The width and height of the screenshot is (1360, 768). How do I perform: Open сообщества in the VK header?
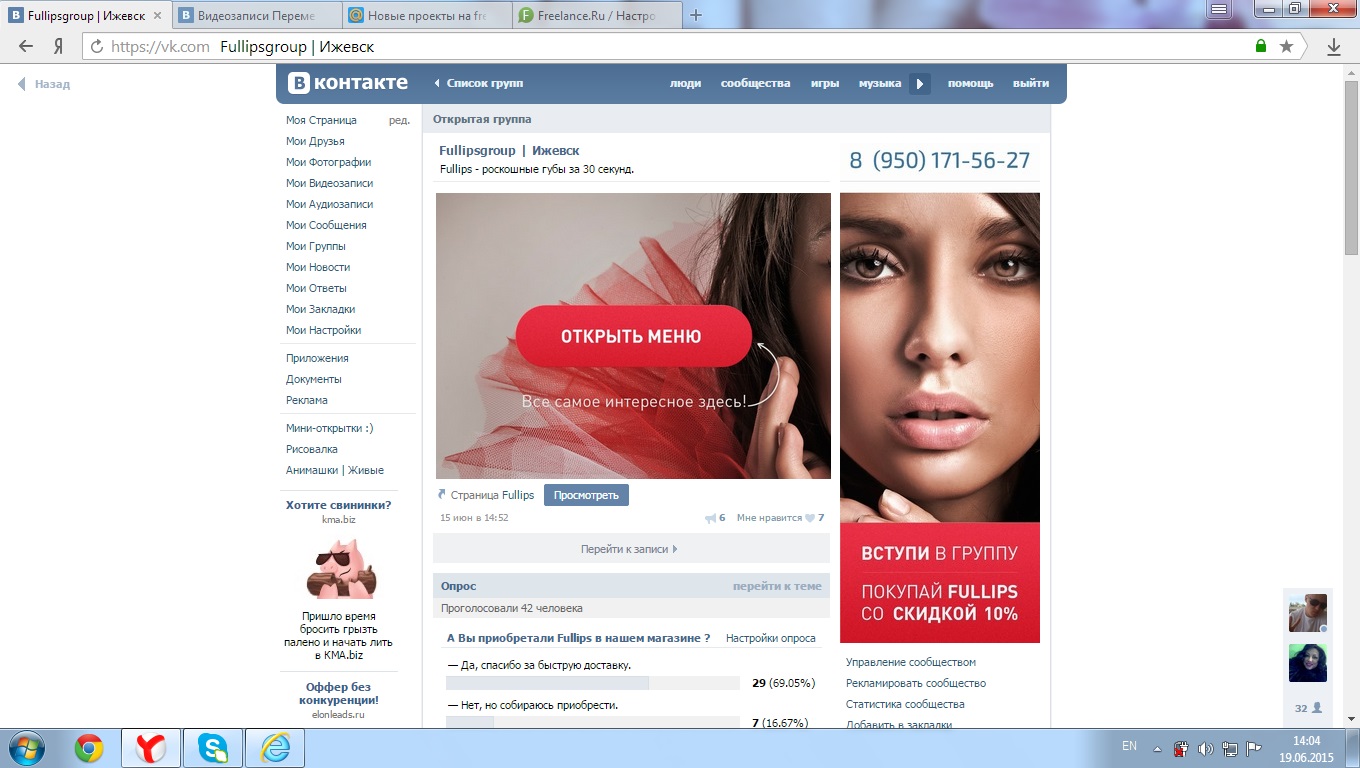click(x=755, y=84)
